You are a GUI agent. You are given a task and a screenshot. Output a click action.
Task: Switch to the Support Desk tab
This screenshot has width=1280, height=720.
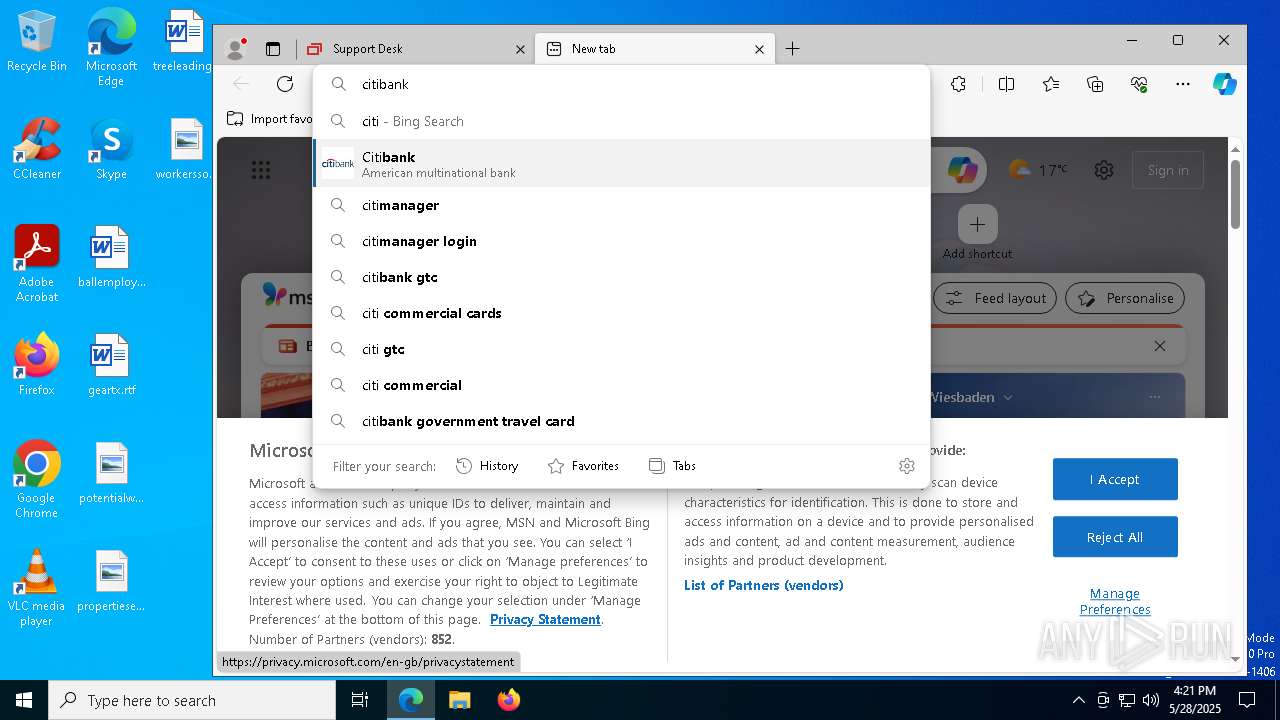pos(416,48)
